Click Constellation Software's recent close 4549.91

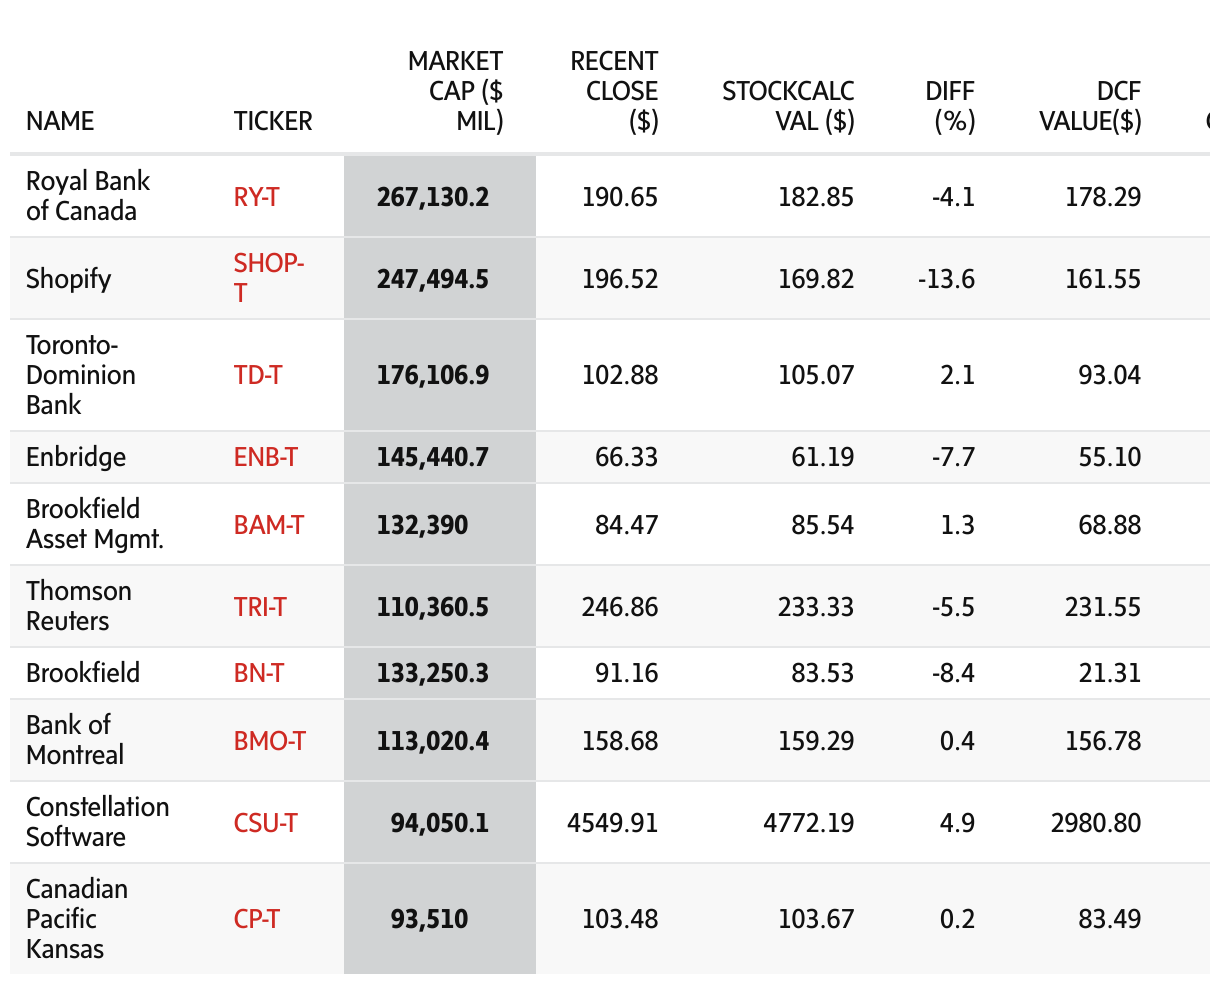612,823
